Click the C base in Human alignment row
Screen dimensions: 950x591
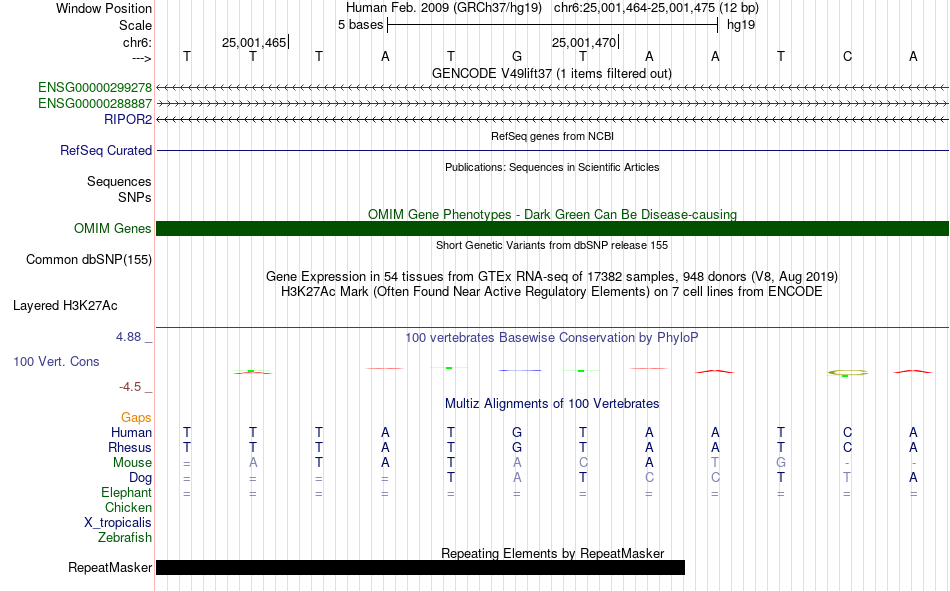point(847,432)
